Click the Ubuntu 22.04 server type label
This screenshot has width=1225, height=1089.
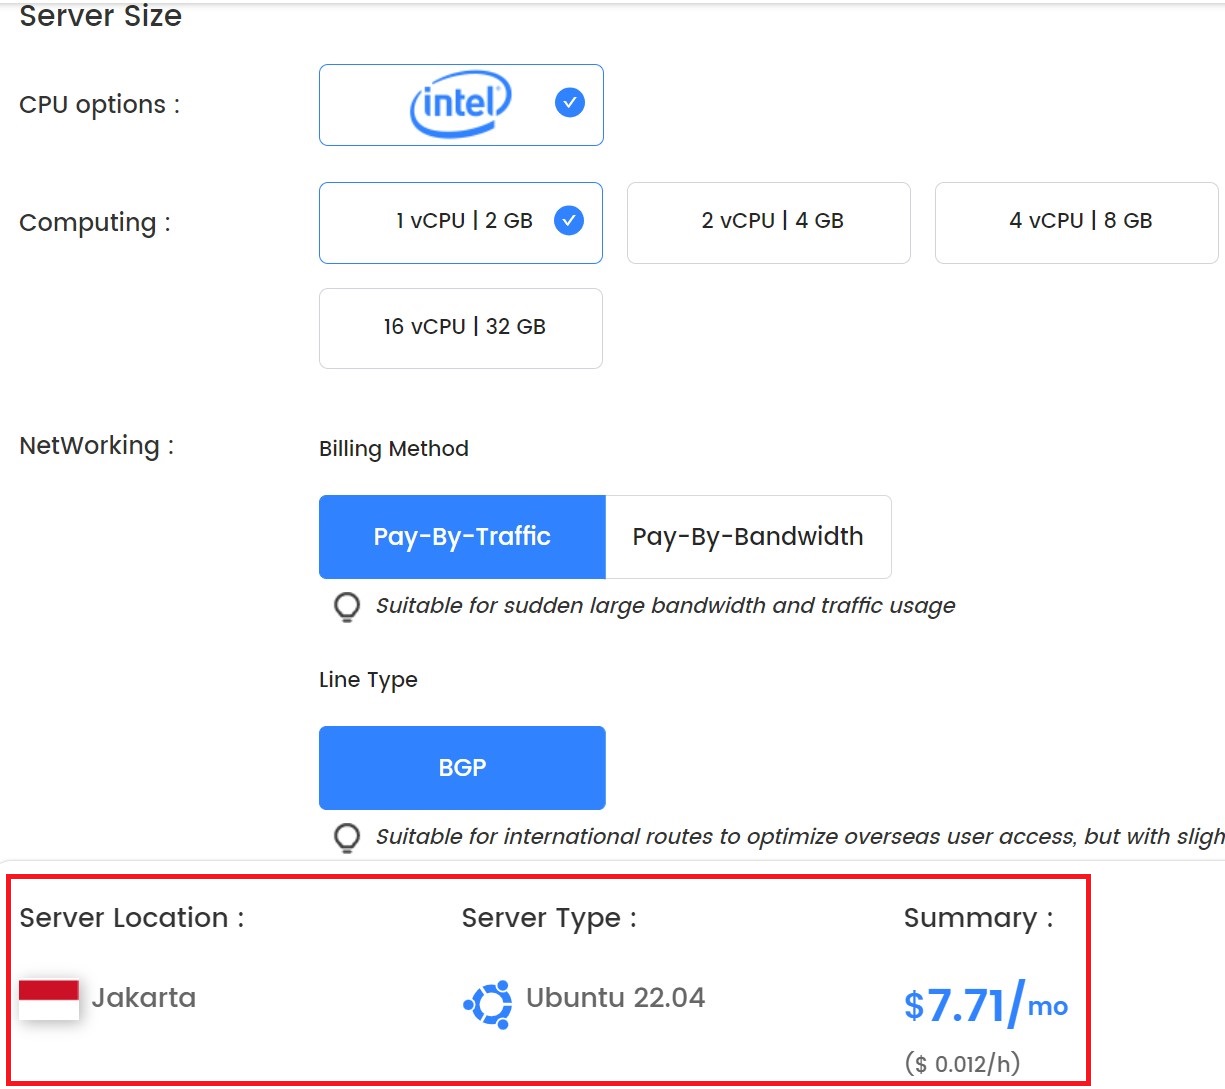click(615, 997)
